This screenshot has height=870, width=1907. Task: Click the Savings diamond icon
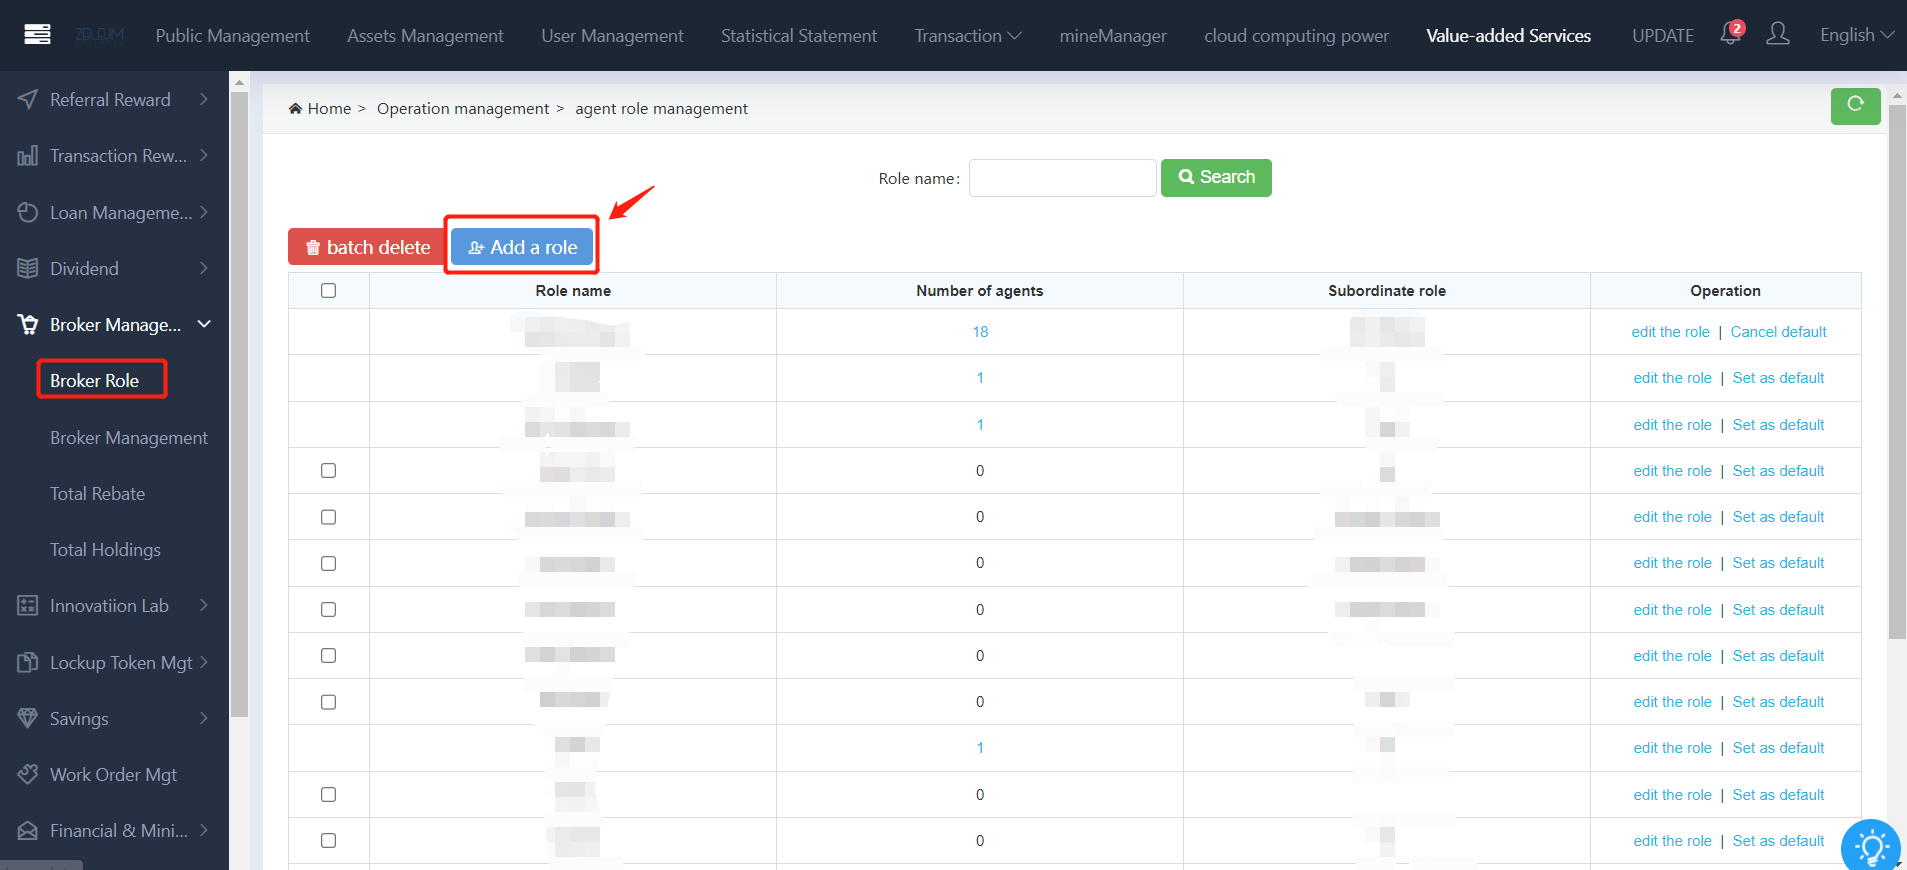point(28,718)
